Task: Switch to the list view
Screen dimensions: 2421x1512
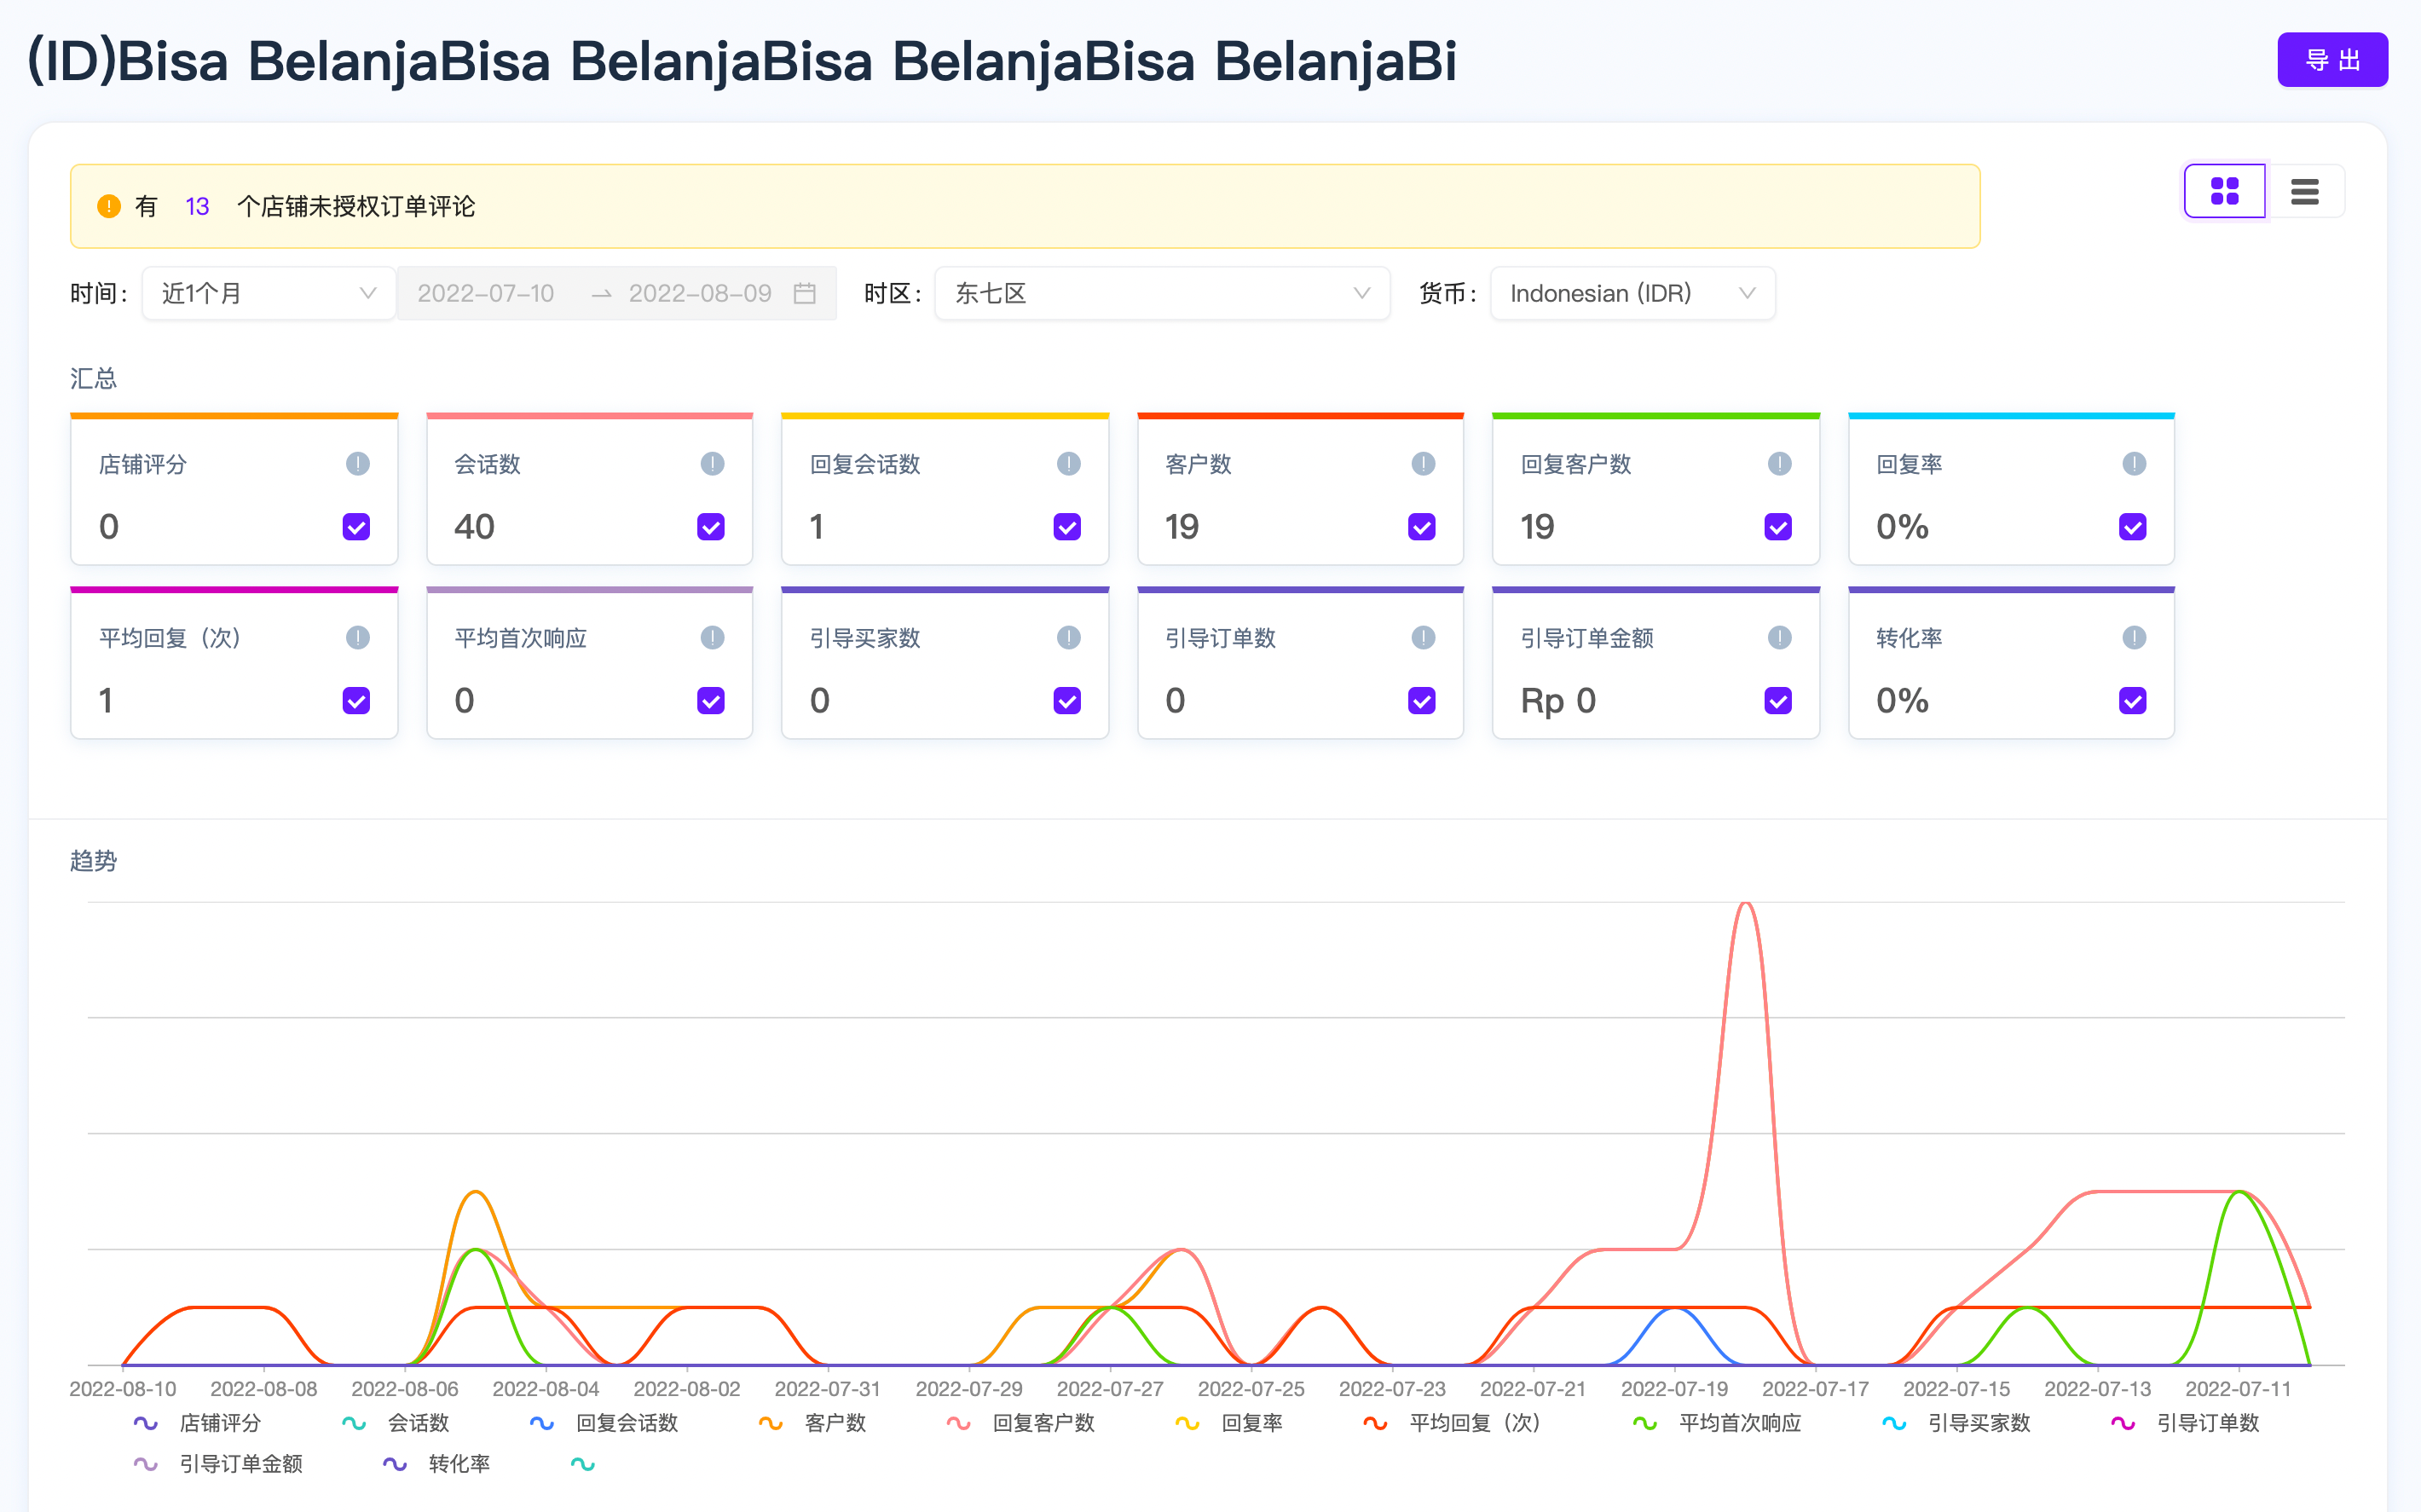Action: pos(2305,191)
